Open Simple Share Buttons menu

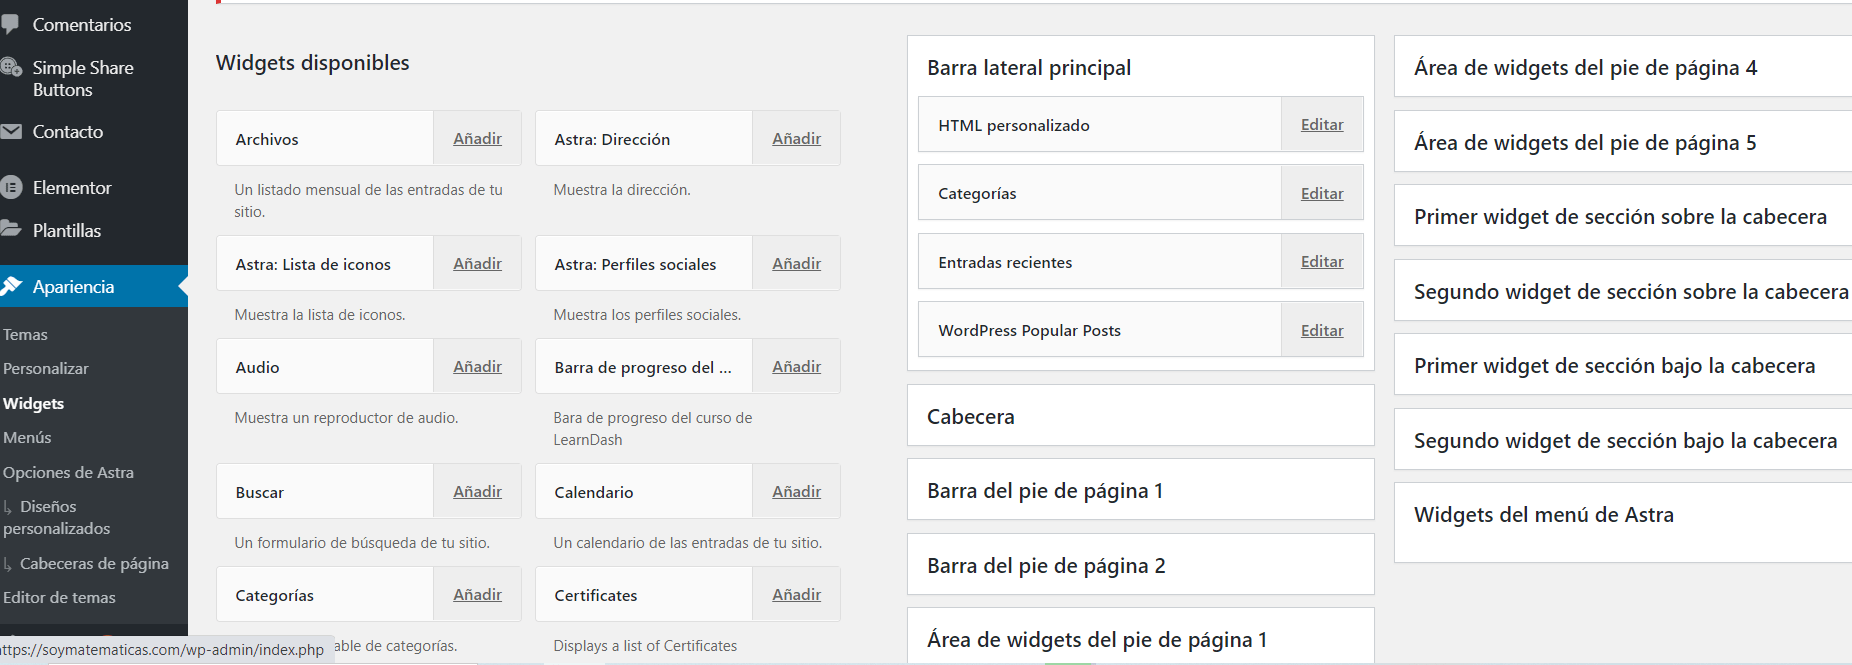coord(83,78)
